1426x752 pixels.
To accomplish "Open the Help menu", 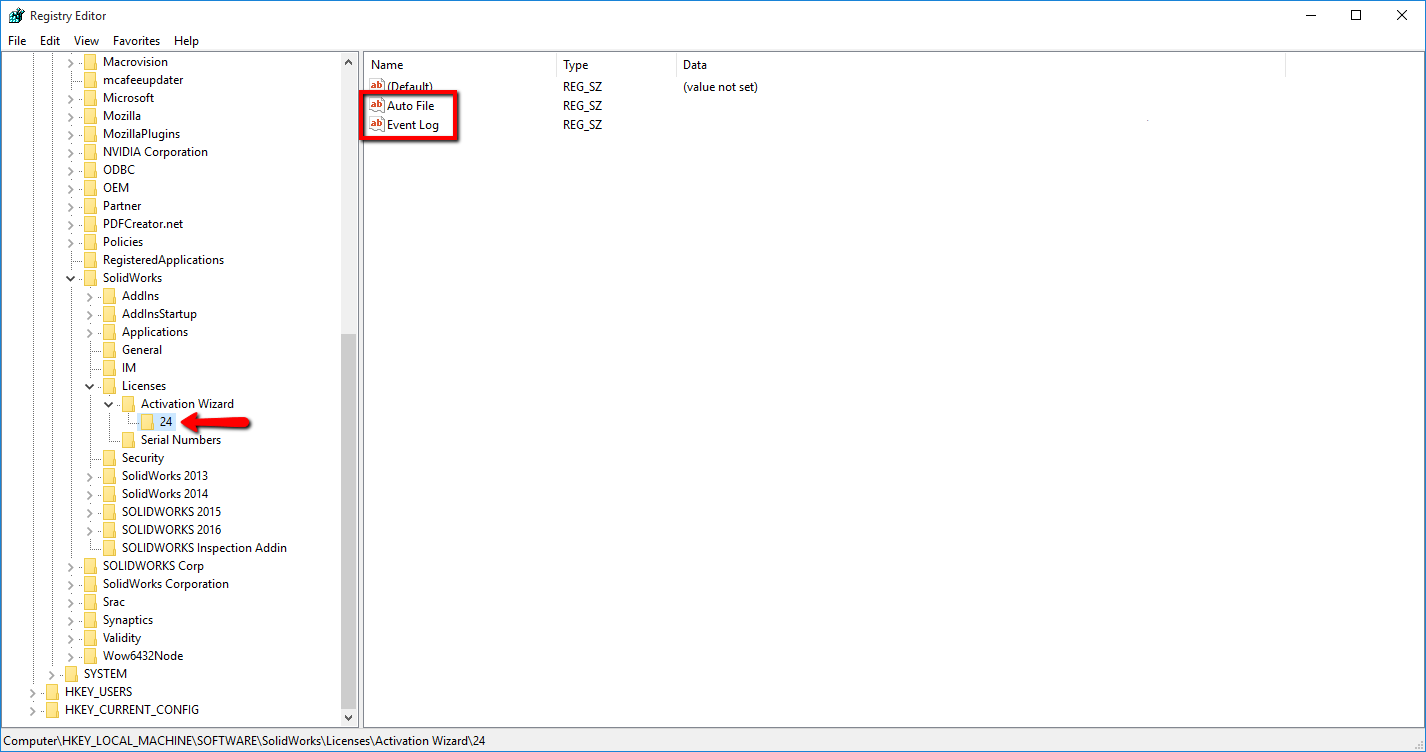I will click(186, 41).
